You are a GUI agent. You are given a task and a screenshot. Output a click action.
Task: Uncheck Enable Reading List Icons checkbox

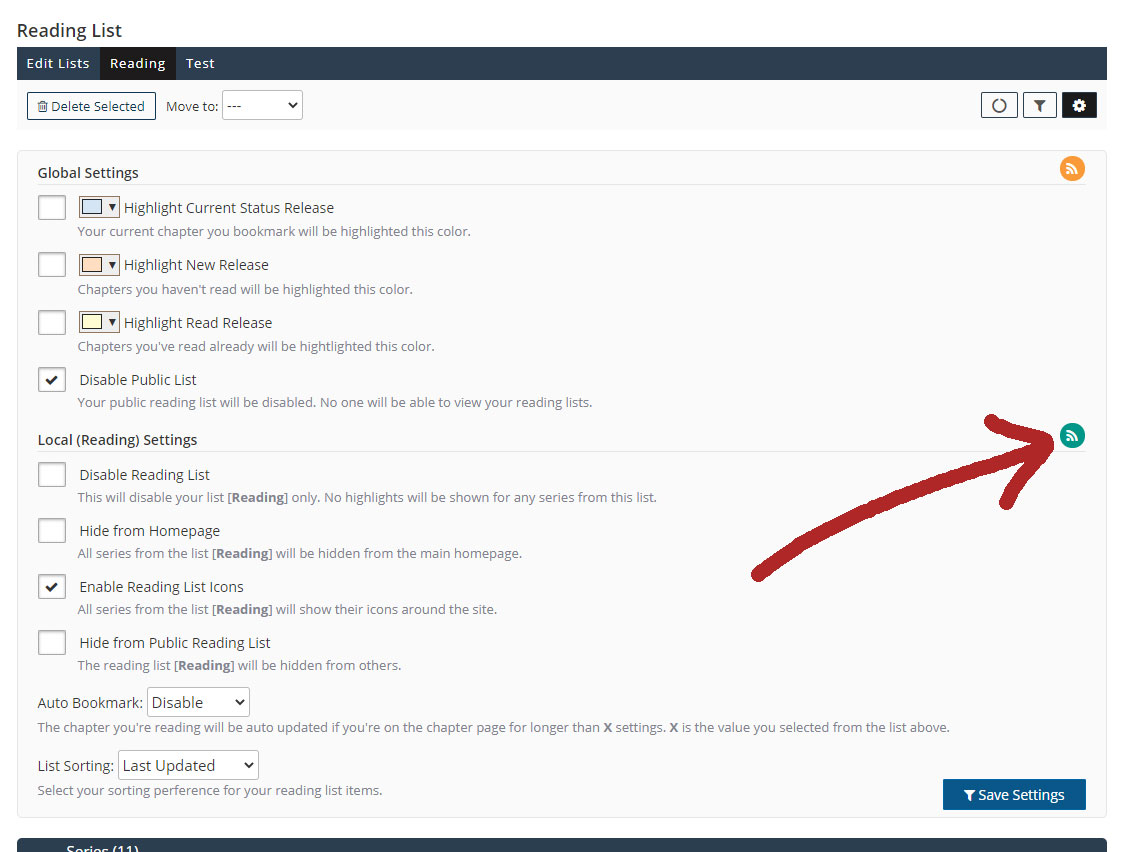52,587
